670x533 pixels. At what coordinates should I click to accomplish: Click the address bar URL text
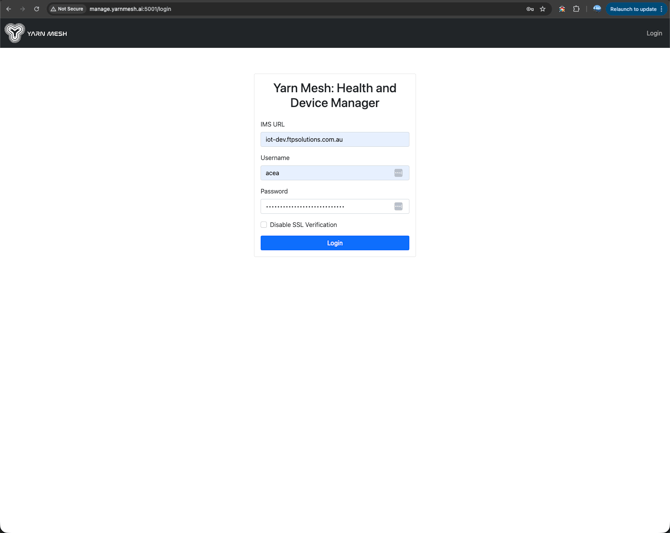pos(130,9)
